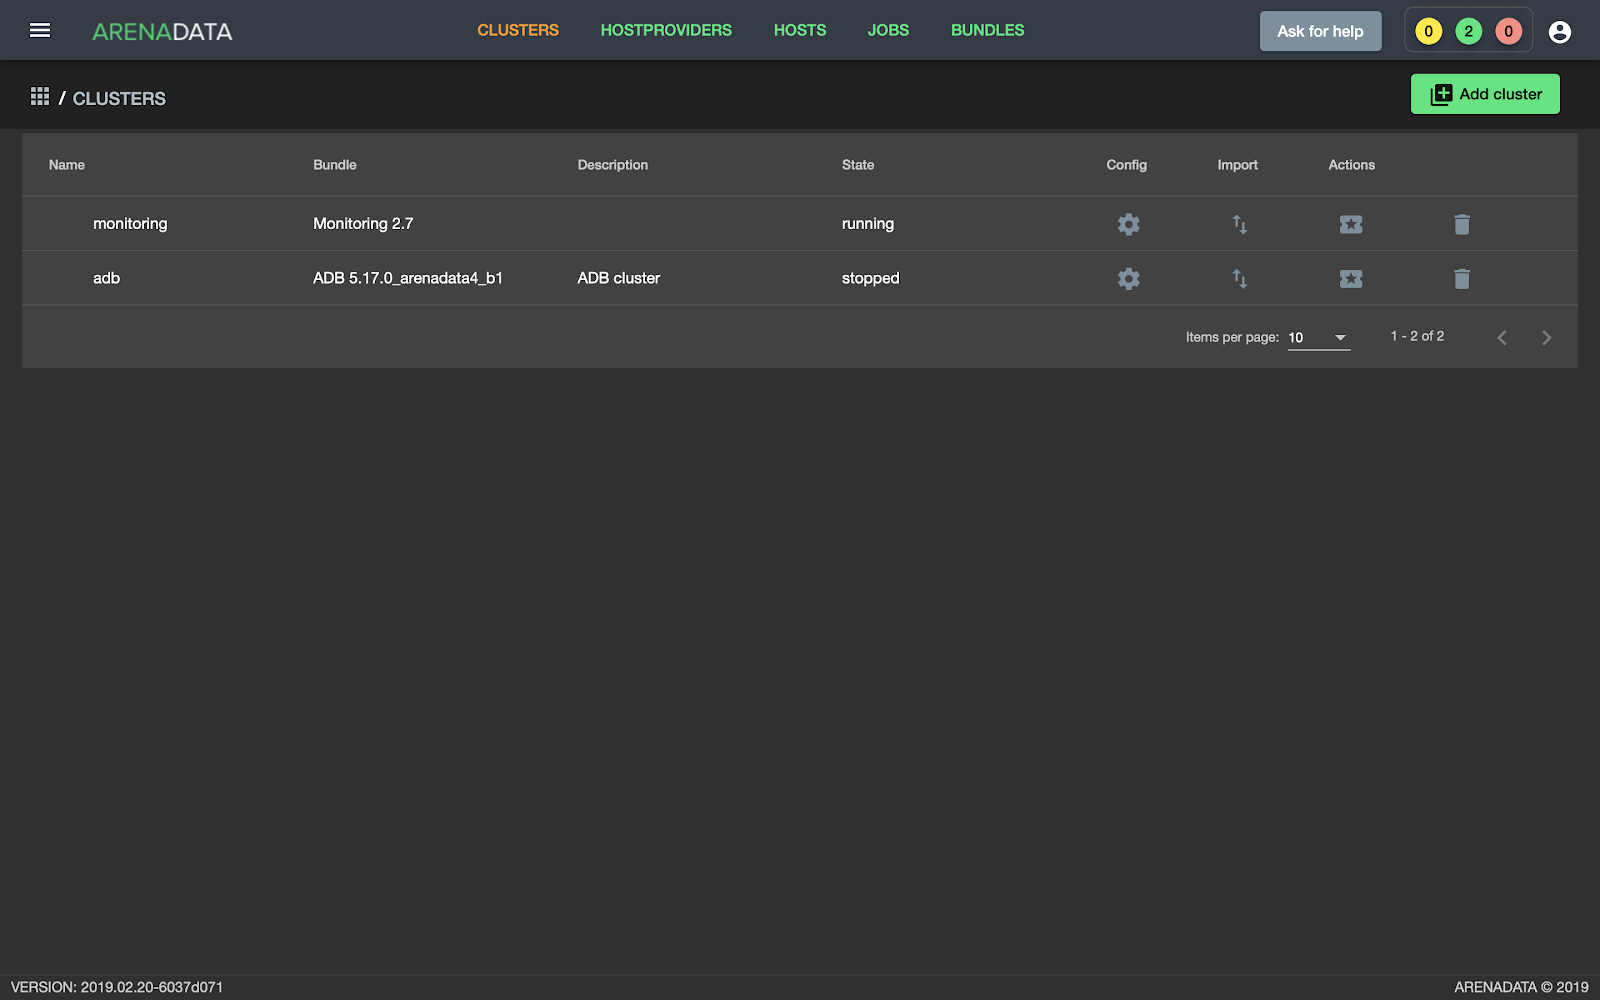The height and width of the screenshot is (1000, 1600).
Task: Open the adb cluster name link
Action: (x=107, y=278)
